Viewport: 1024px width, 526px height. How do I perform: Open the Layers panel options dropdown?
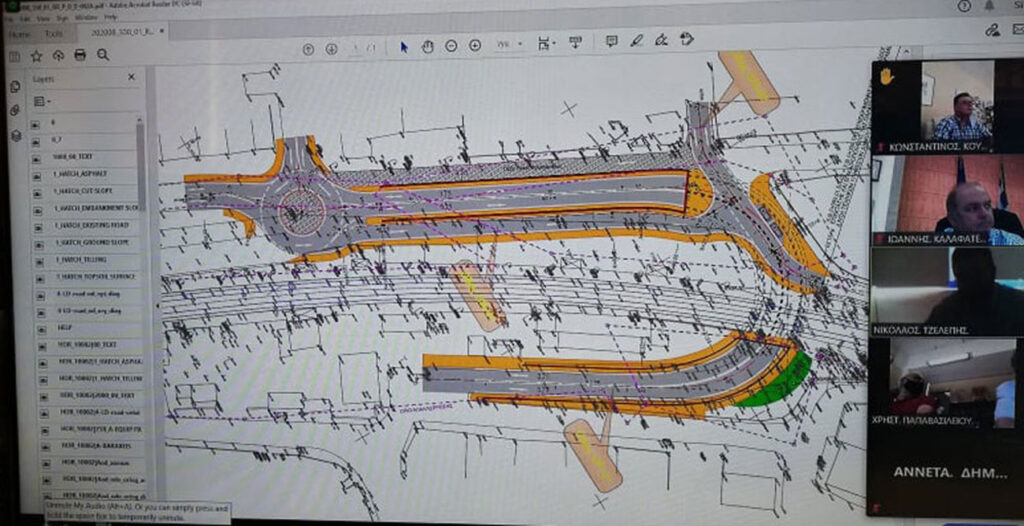(x=42, y=101)
